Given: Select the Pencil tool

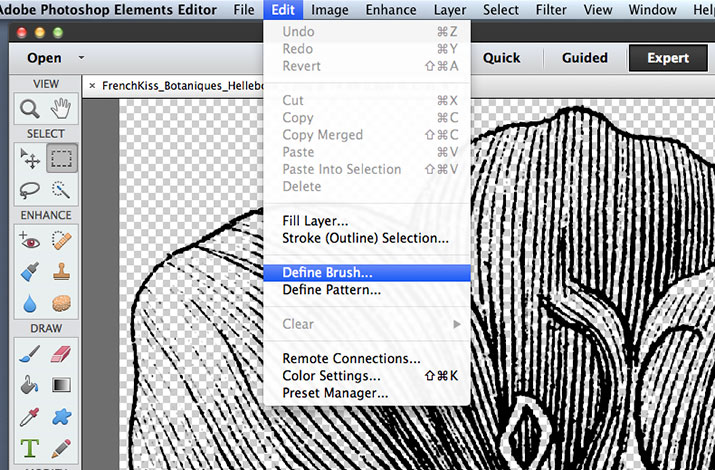Looking at the screenshot, I should coord(61,448).
